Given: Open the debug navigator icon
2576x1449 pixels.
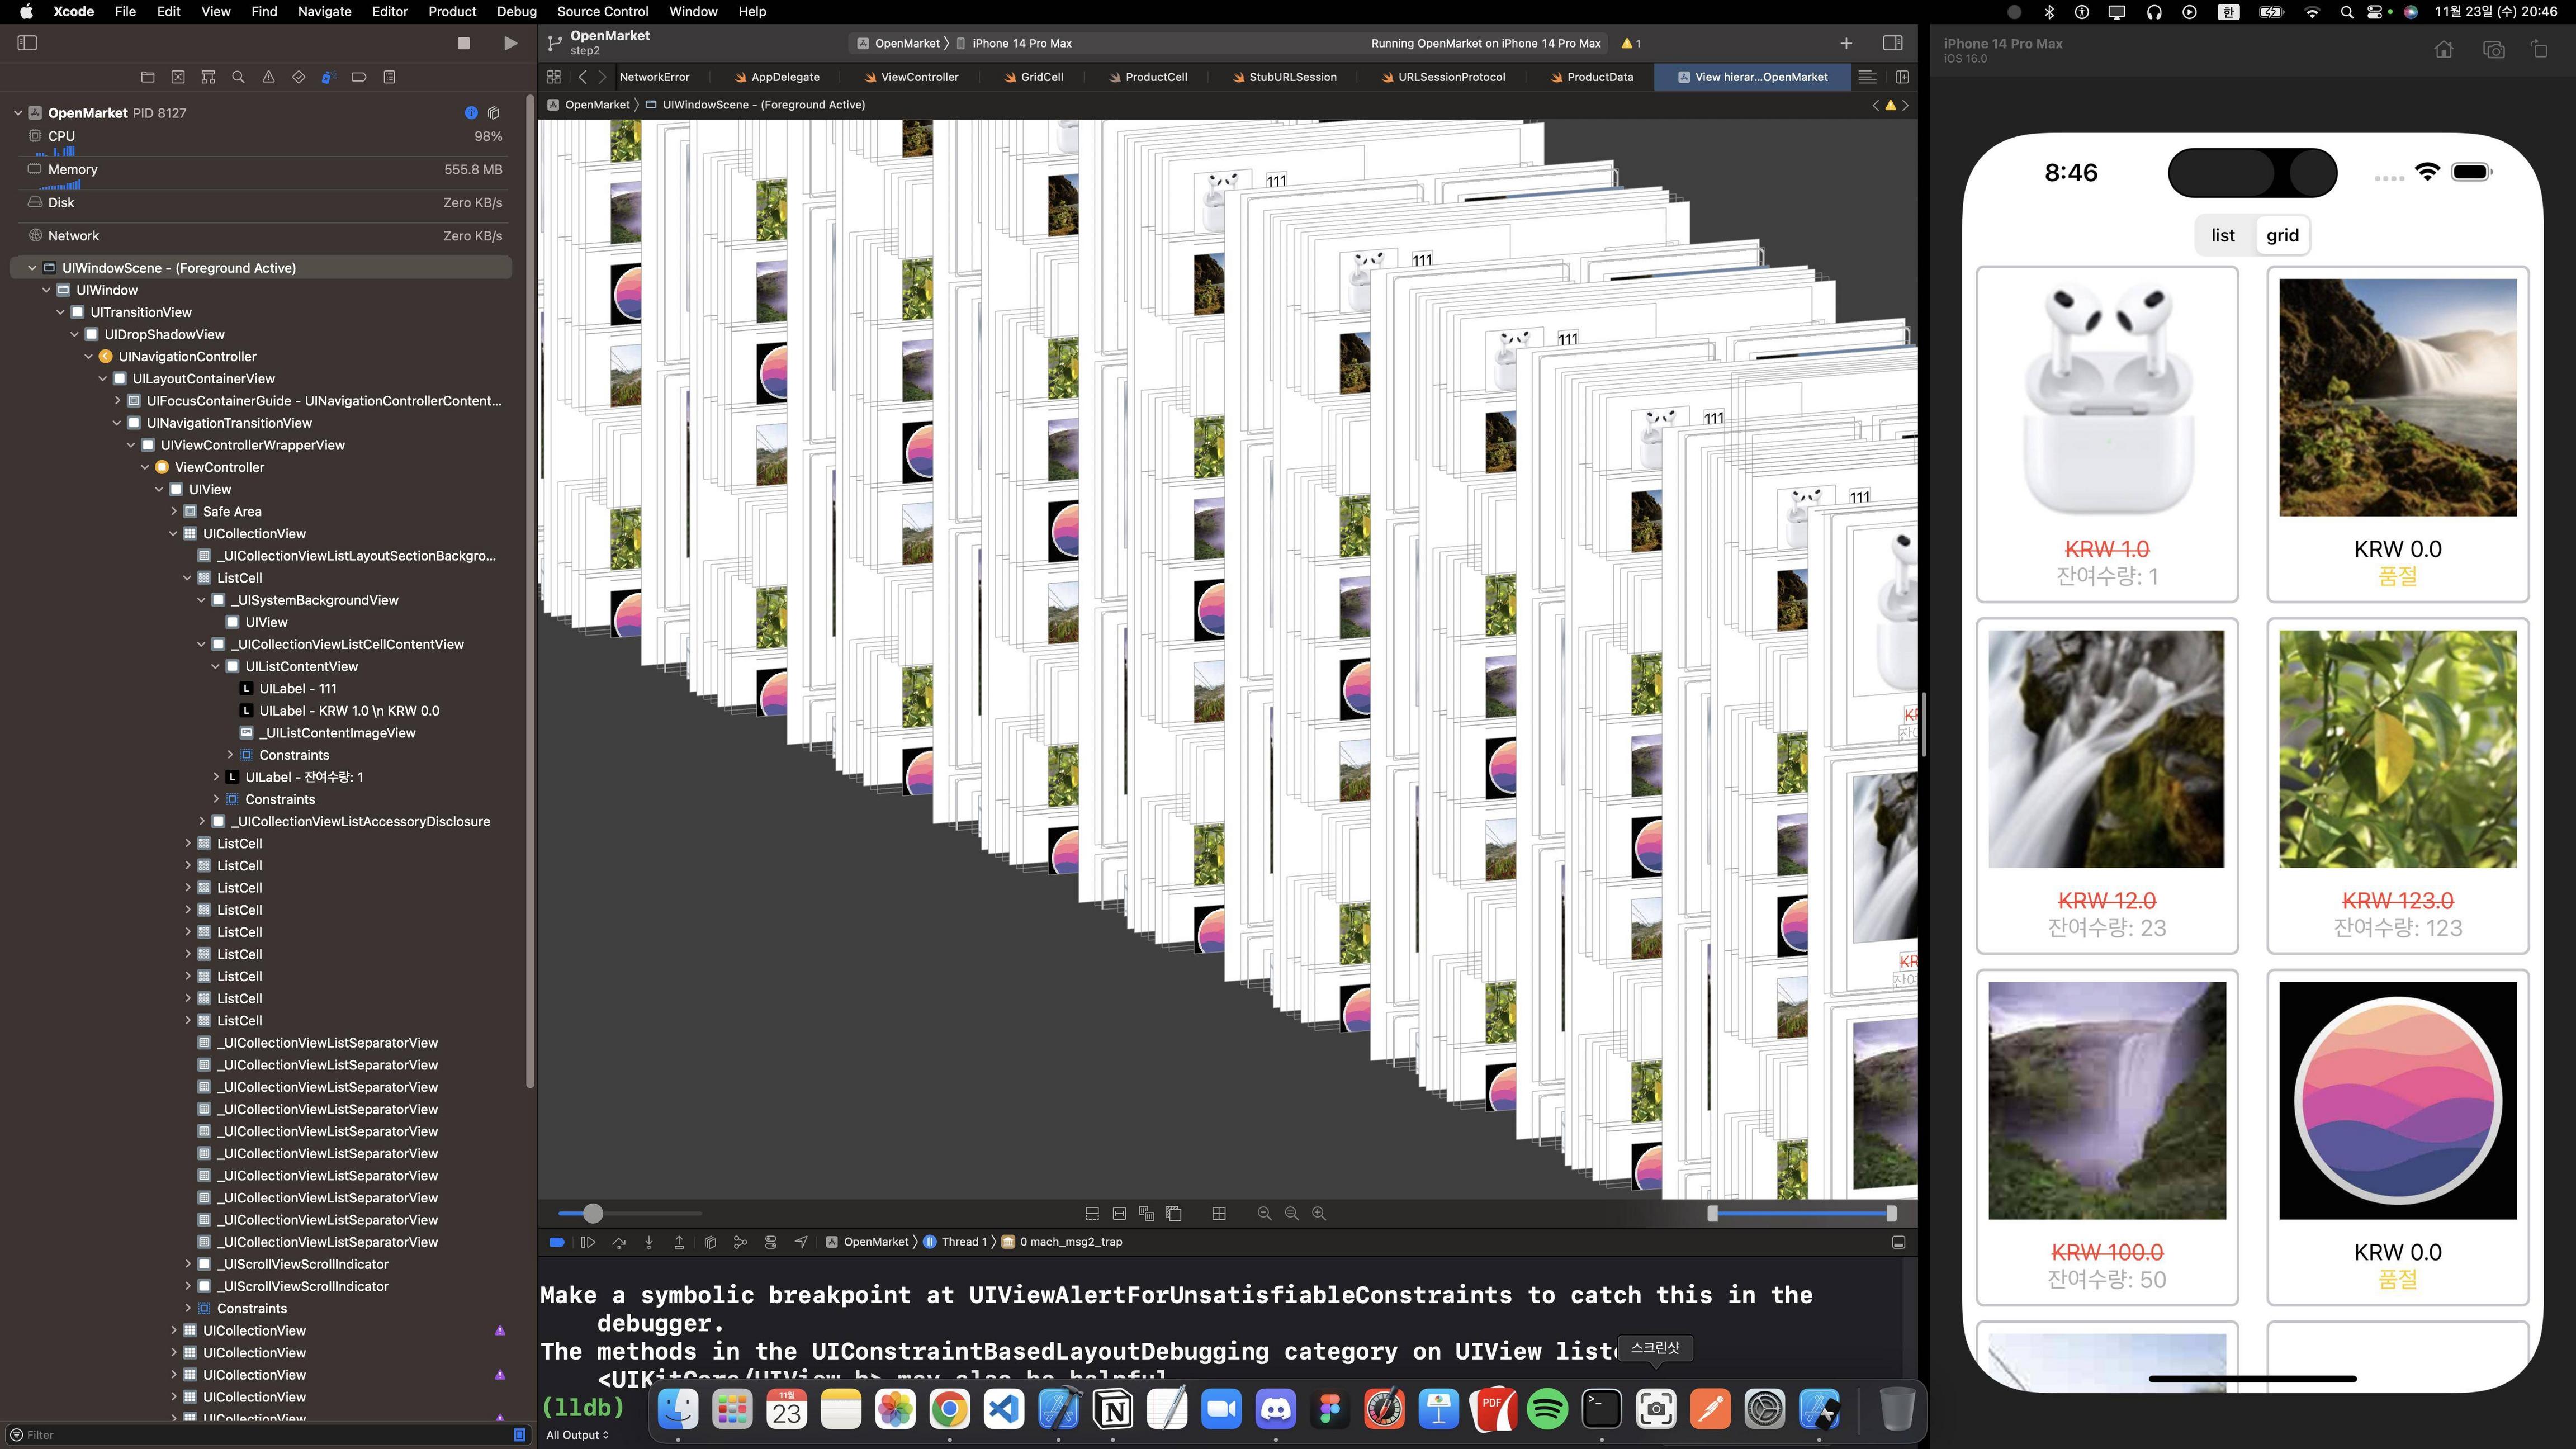Looking at the screenshot, I should coord(328,77).
